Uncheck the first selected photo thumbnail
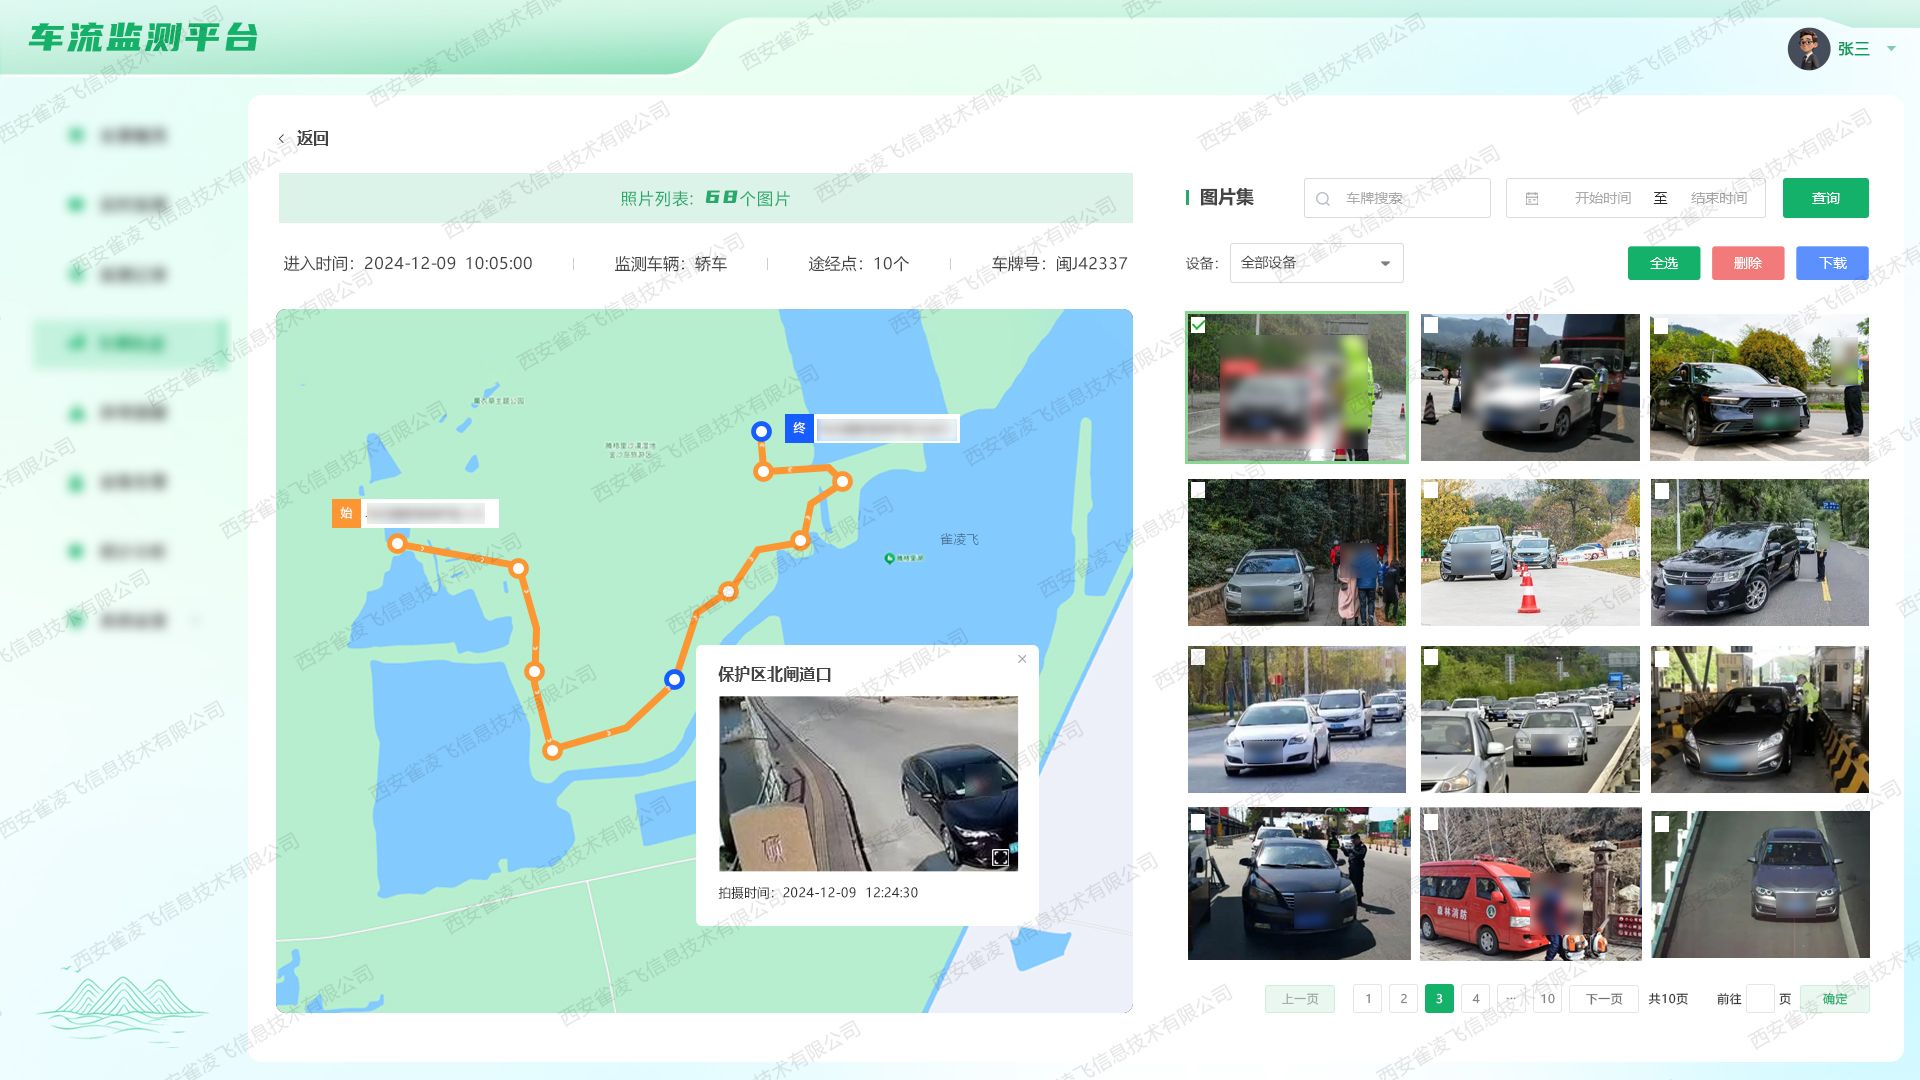Image resolution: width=1920 pixels, height=1080 pixels. 1200,325
